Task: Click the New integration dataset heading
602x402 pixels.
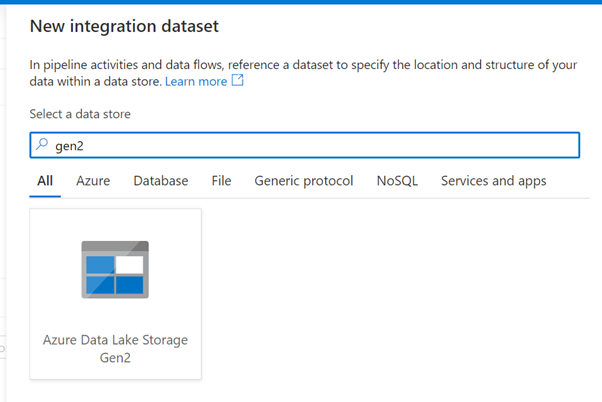Action: click(x=124, y=26)
